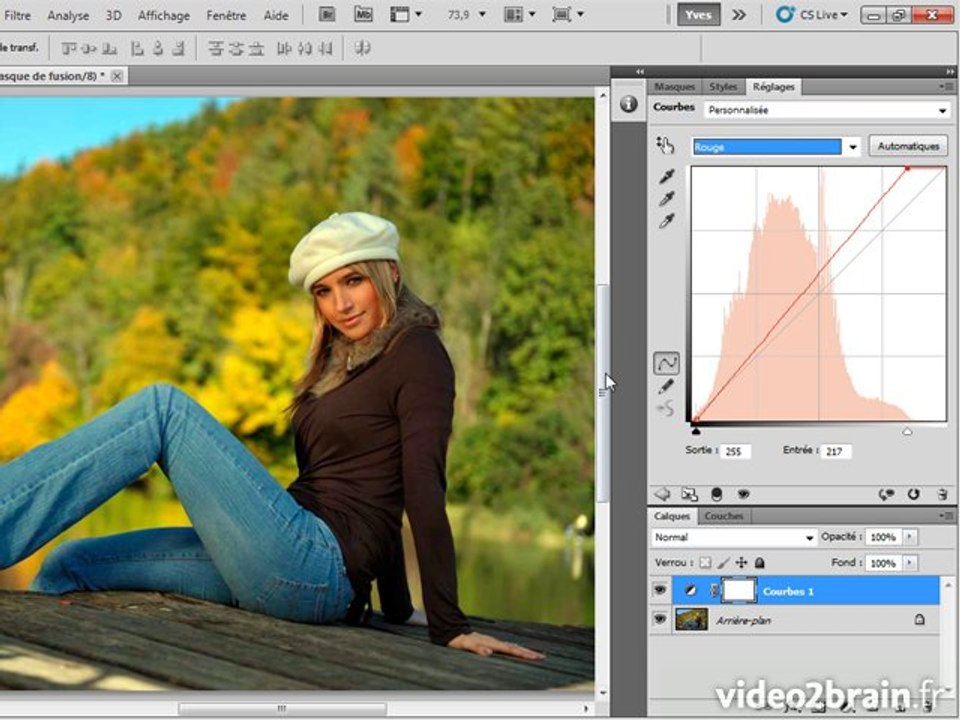
Task: Return to adjustment list arrow
Action: click(662, 494)
